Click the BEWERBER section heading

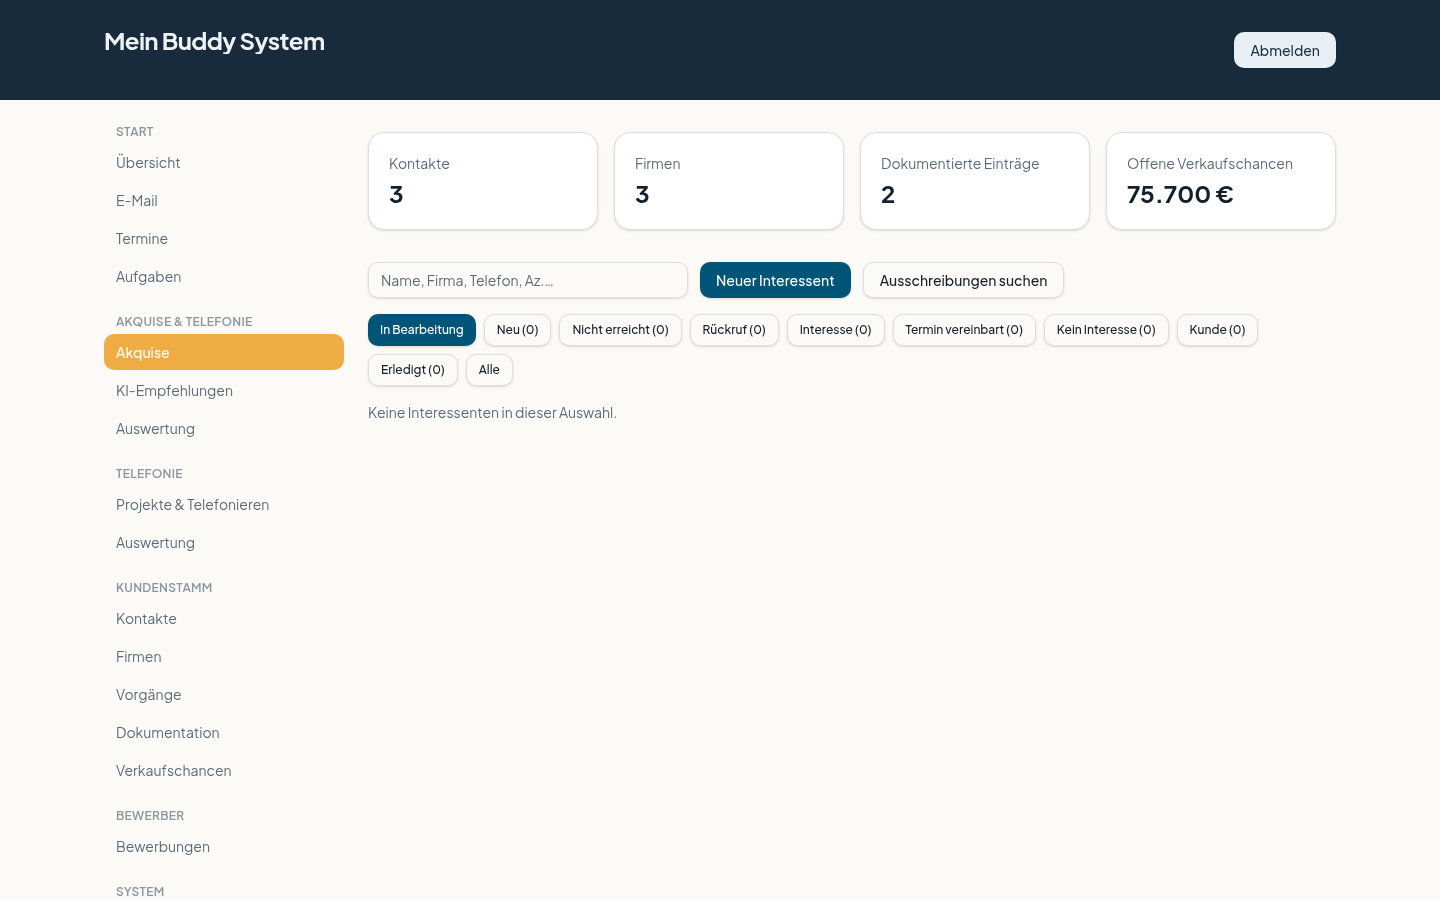coord(150,815)
